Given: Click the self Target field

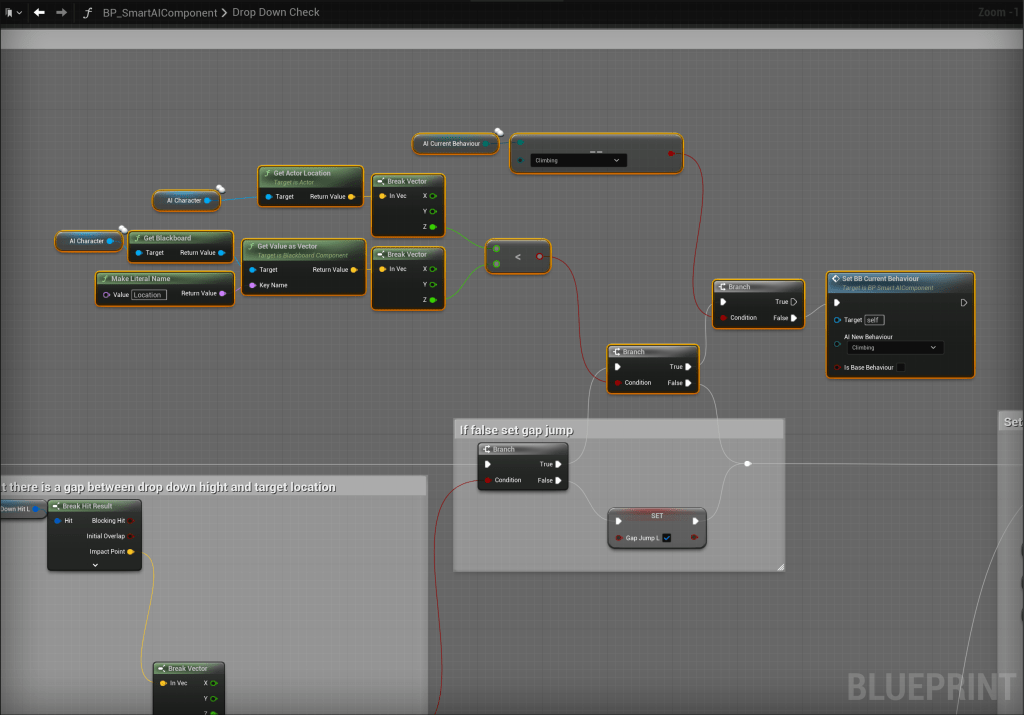Looking at the screenshot, I should [875, 320].
